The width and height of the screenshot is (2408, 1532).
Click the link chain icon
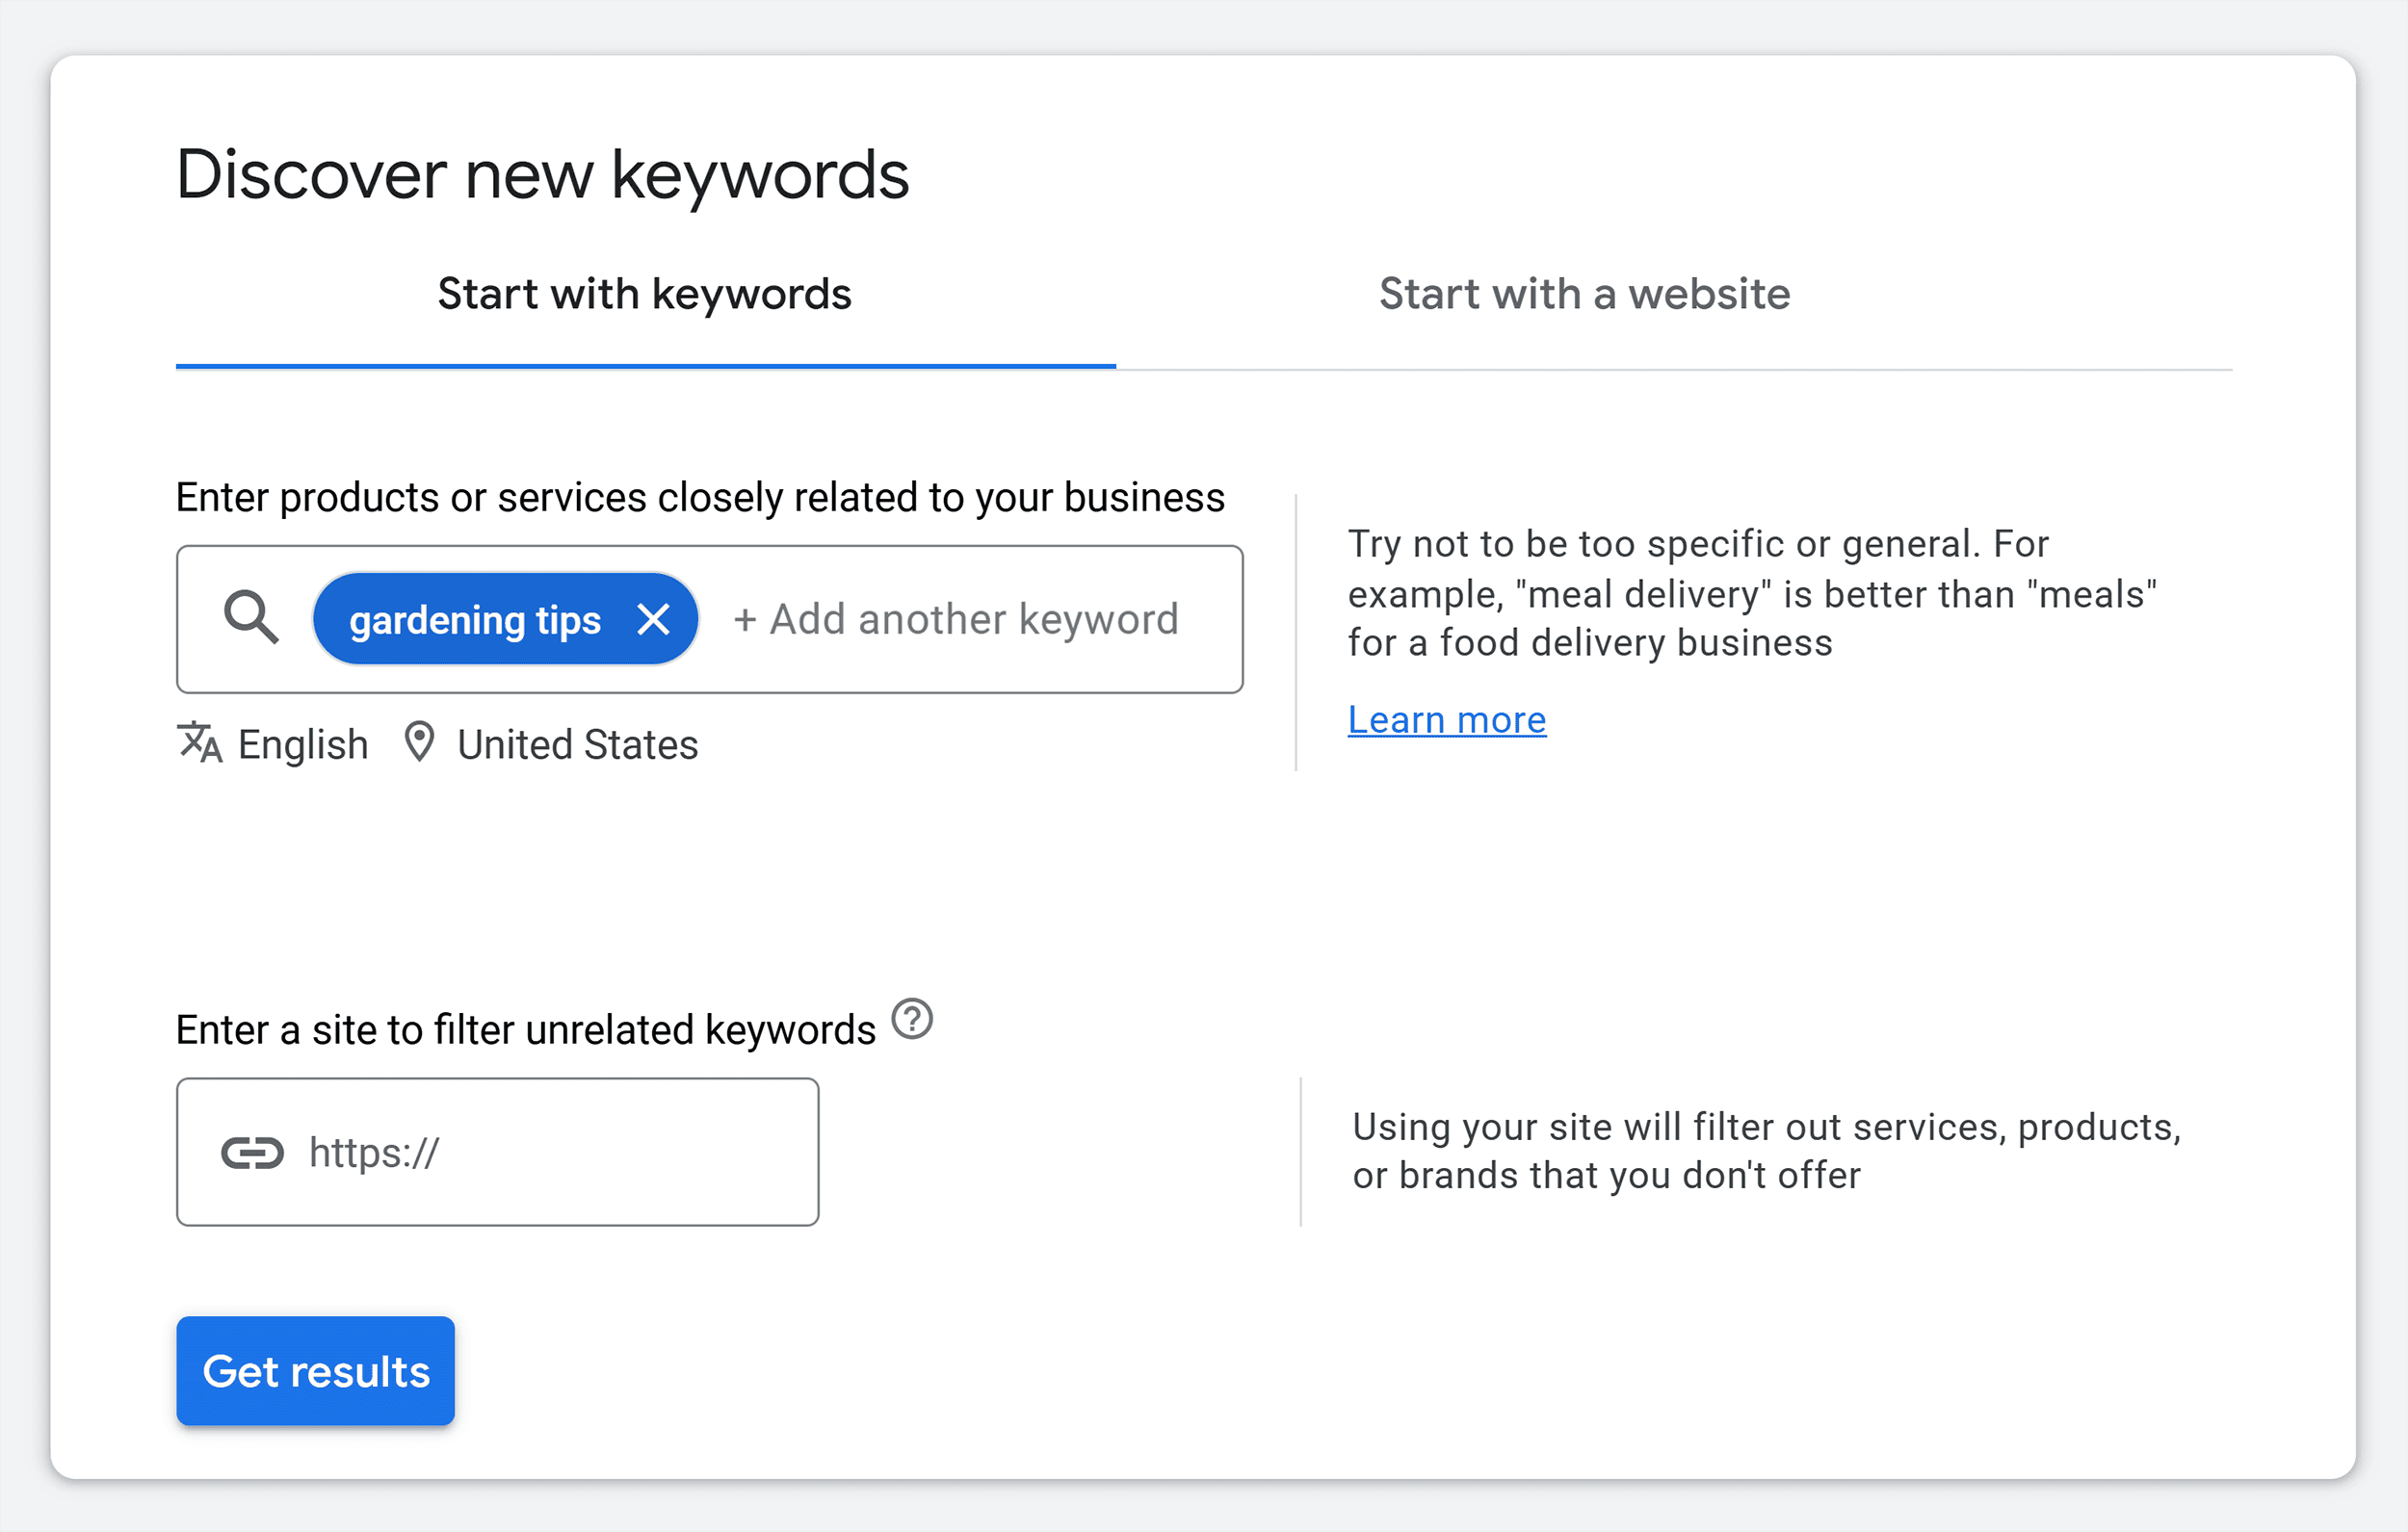(252, 1153)
